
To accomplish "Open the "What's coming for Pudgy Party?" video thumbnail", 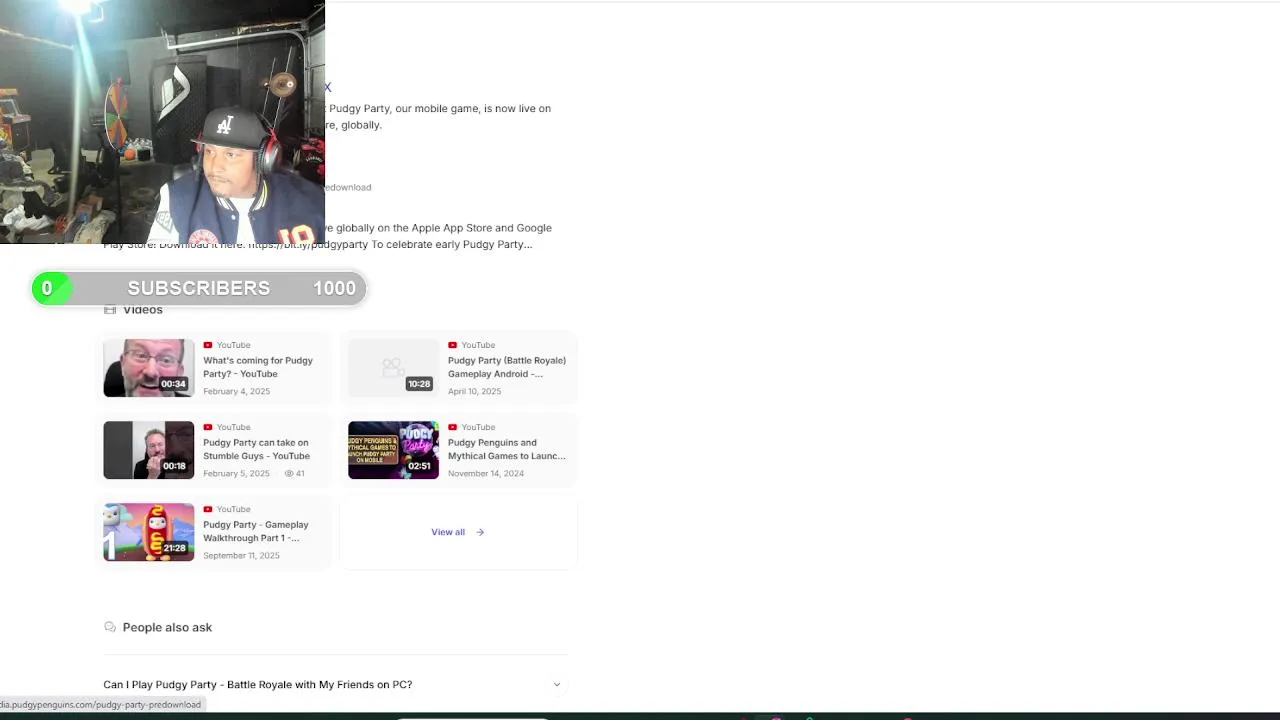I will tap(149, 368).
